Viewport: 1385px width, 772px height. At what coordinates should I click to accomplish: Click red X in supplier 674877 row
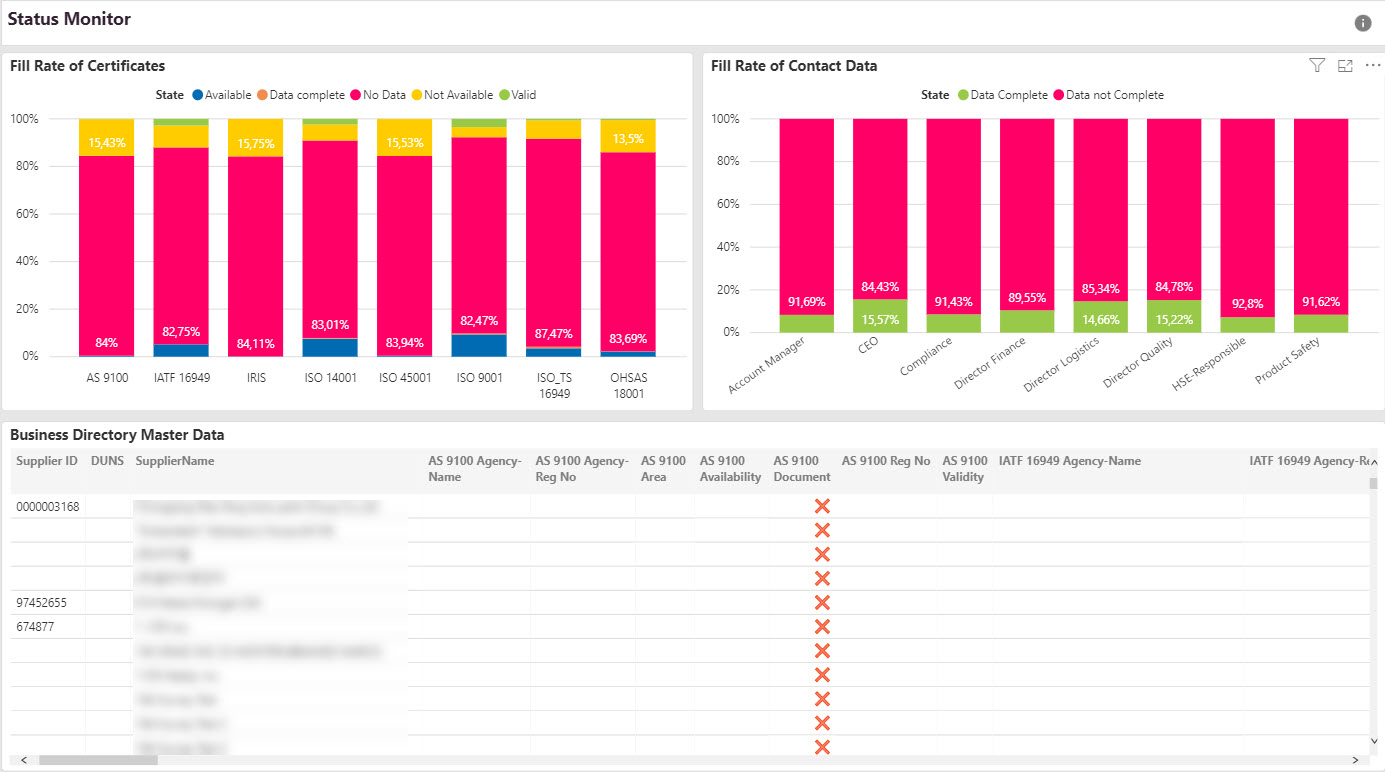click(822, 626)
